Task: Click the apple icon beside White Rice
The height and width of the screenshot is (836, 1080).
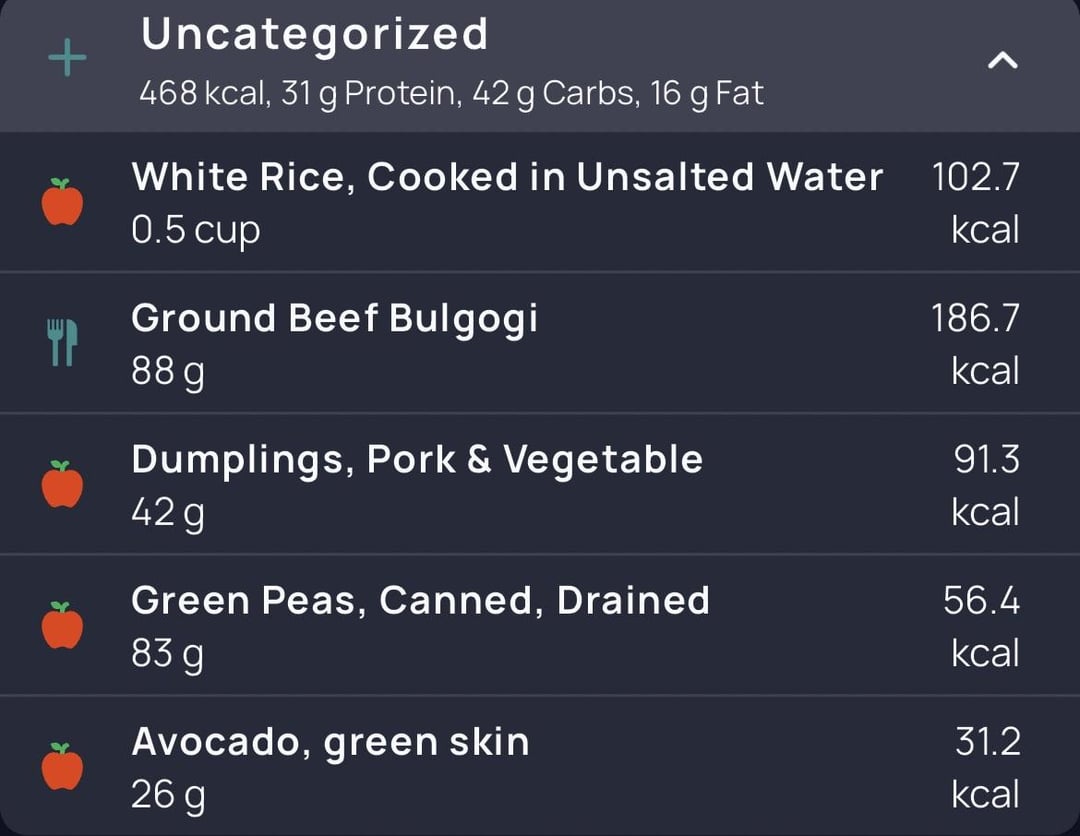Action: pyautogui.click(x=62, y=202)
